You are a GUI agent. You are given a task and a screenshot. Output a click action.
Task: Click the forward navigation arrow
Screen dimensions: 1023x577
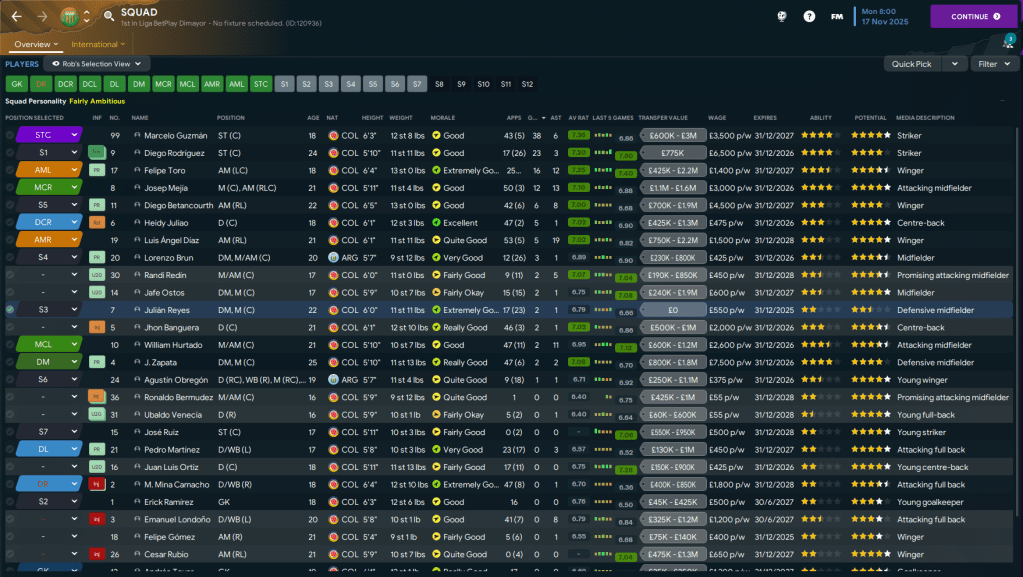[42, 16]
